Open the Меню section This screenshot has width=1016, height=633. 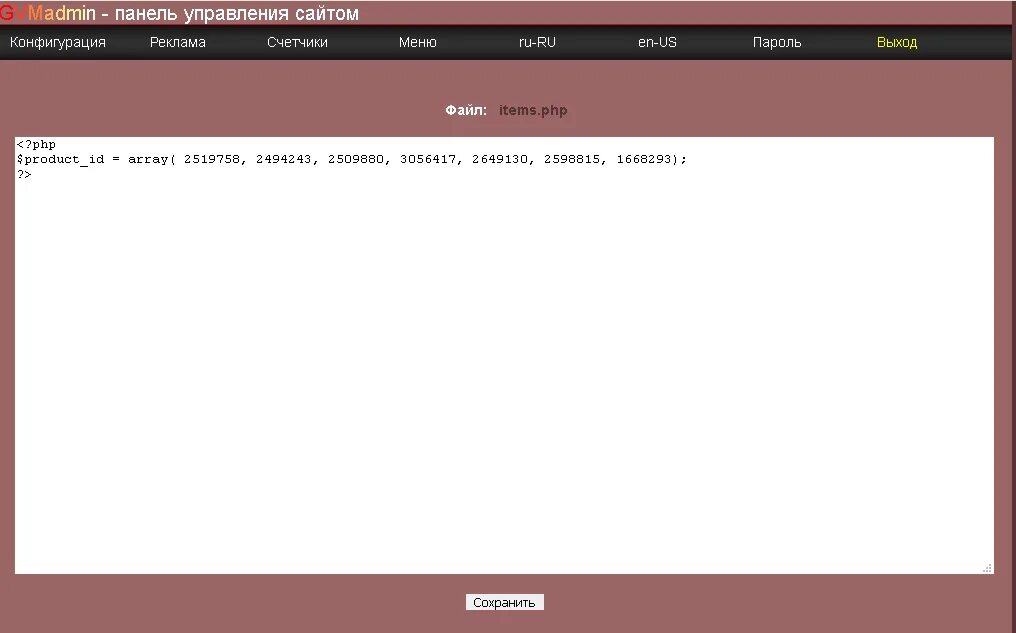[x=417, y=42]
